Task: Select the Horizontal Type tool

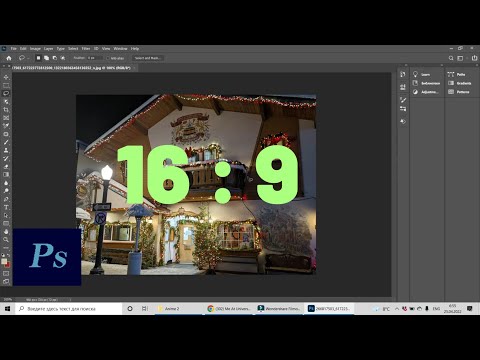Action: pos(6,207)
